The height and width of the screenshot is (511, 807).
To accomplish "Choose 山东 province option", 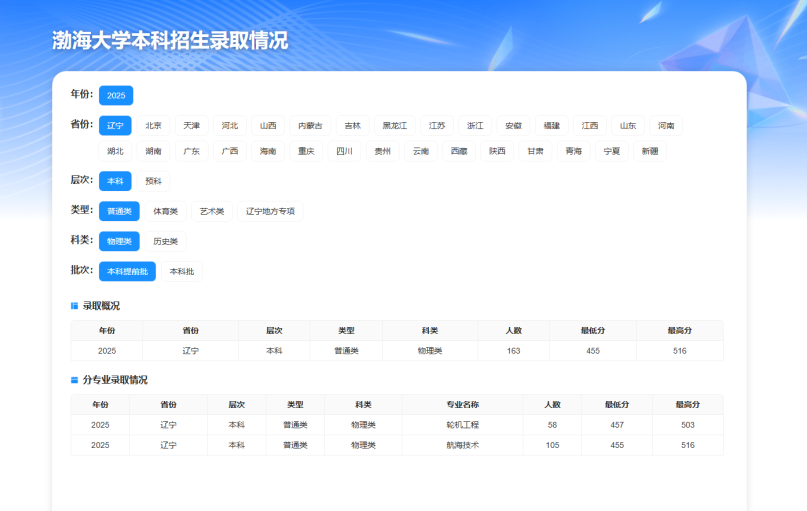I will coord(628,126).
